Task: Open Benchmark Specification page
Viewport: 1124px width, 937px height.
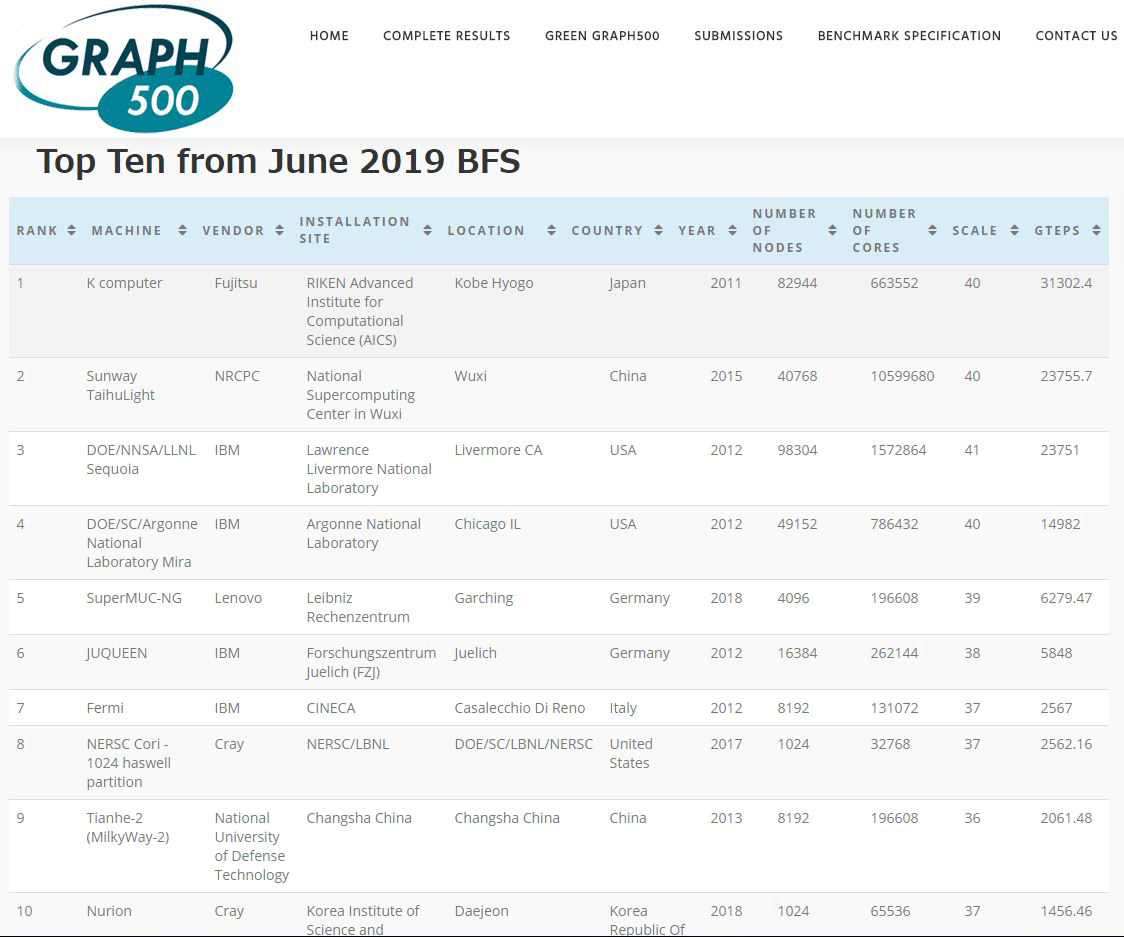Action: pyautogui.click(x=909, y=36)
